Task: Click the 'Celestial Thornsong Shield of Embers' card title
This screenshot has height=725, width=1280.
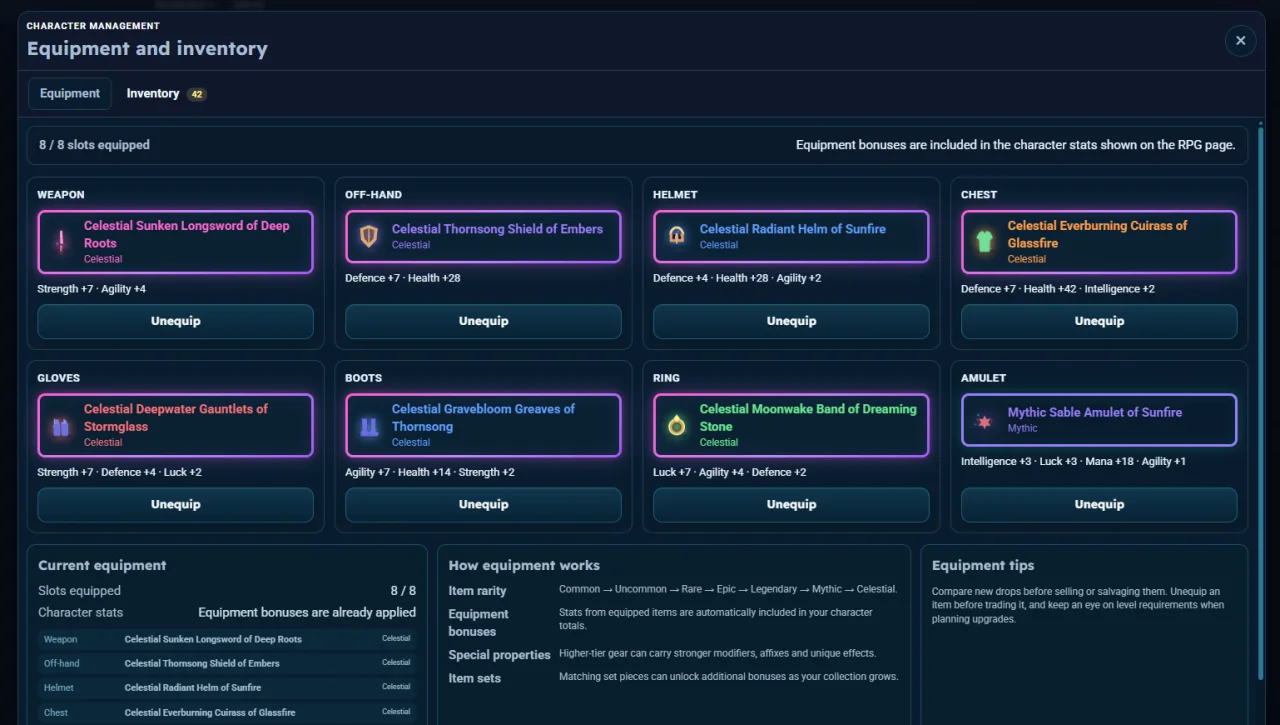Action: [497, 229]
